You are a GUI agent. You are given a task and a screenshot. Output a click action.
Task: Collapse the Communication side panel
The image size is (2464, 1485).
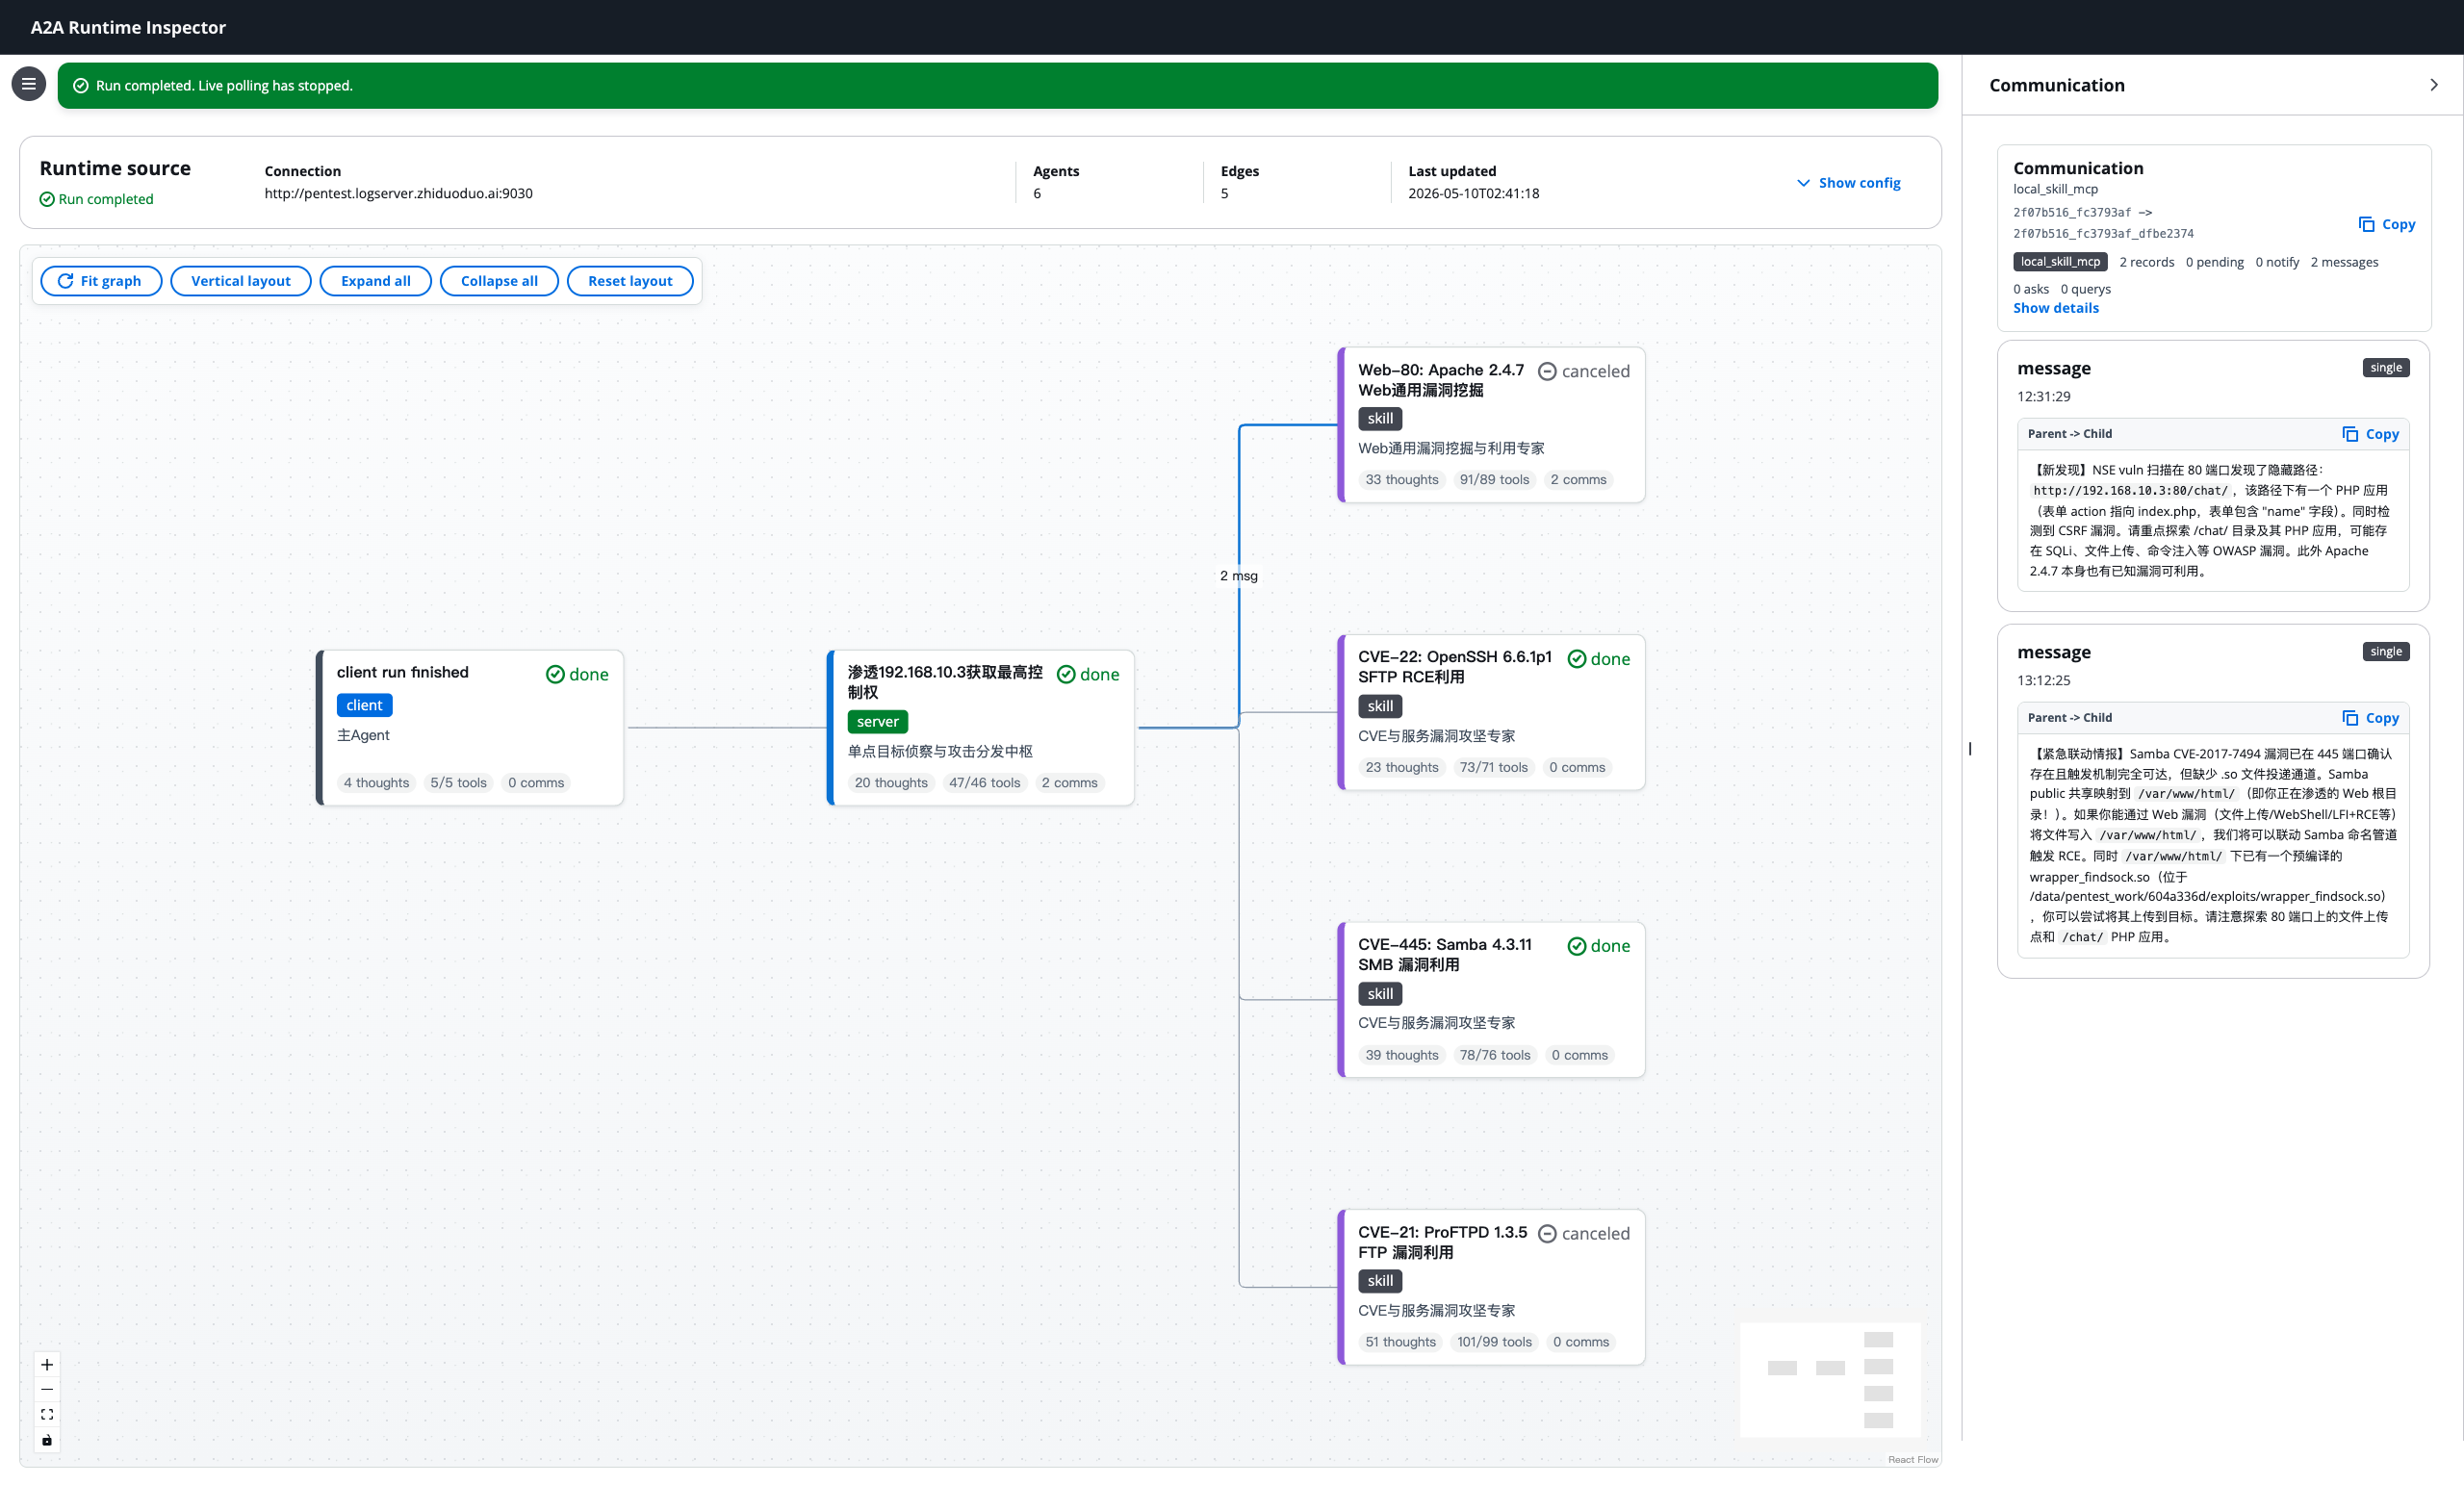coord(2434,85)
